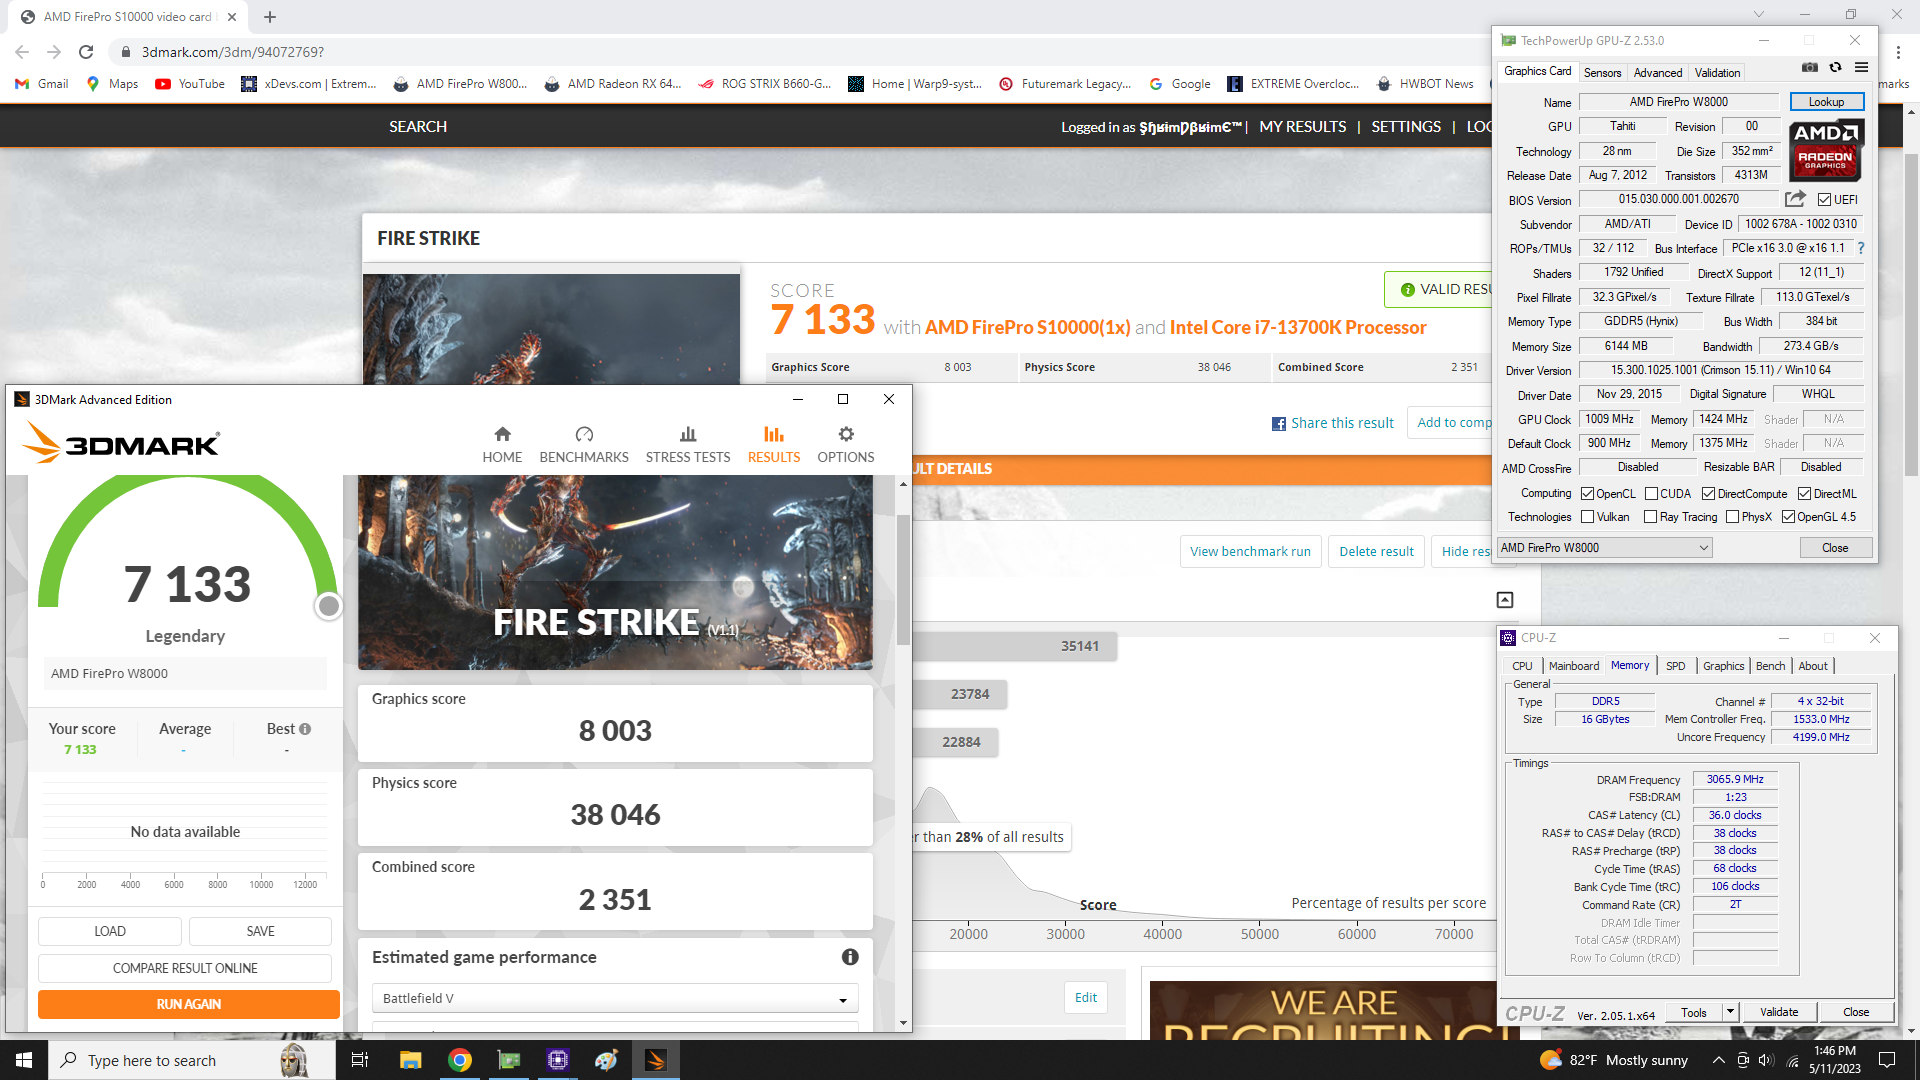The height and width of the screenshot is (1080, 1920).
Task: Click speaker volume icon in system tray
Action: pos(1765,1060)
